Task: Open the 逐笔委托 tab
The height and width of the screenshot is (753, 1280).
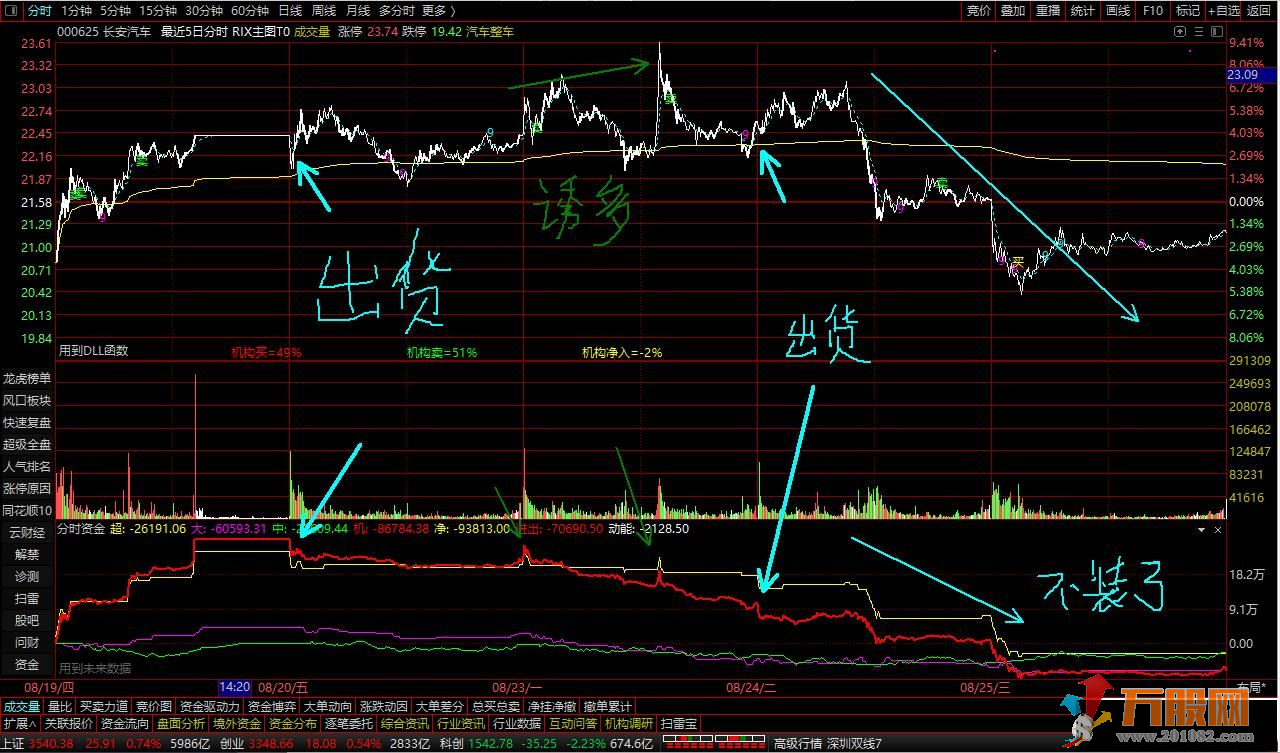Action: click(x=349, y=724)
